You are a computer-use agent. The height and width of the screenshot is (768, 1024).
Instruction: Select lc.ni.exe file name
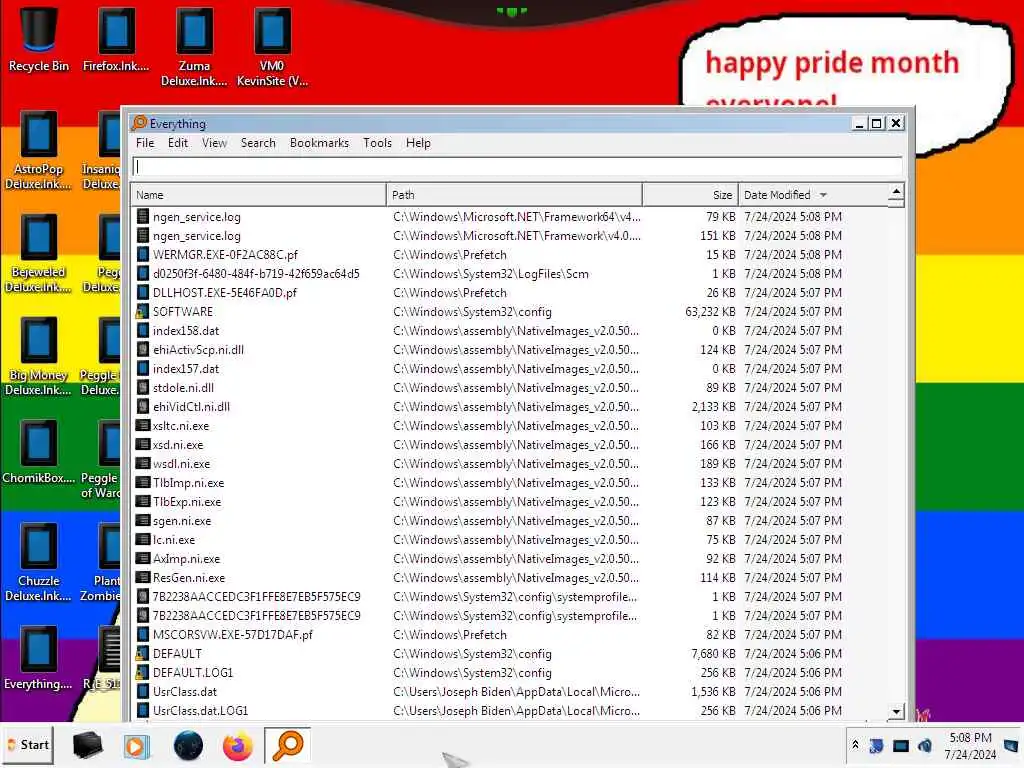[x=174, y=539]
